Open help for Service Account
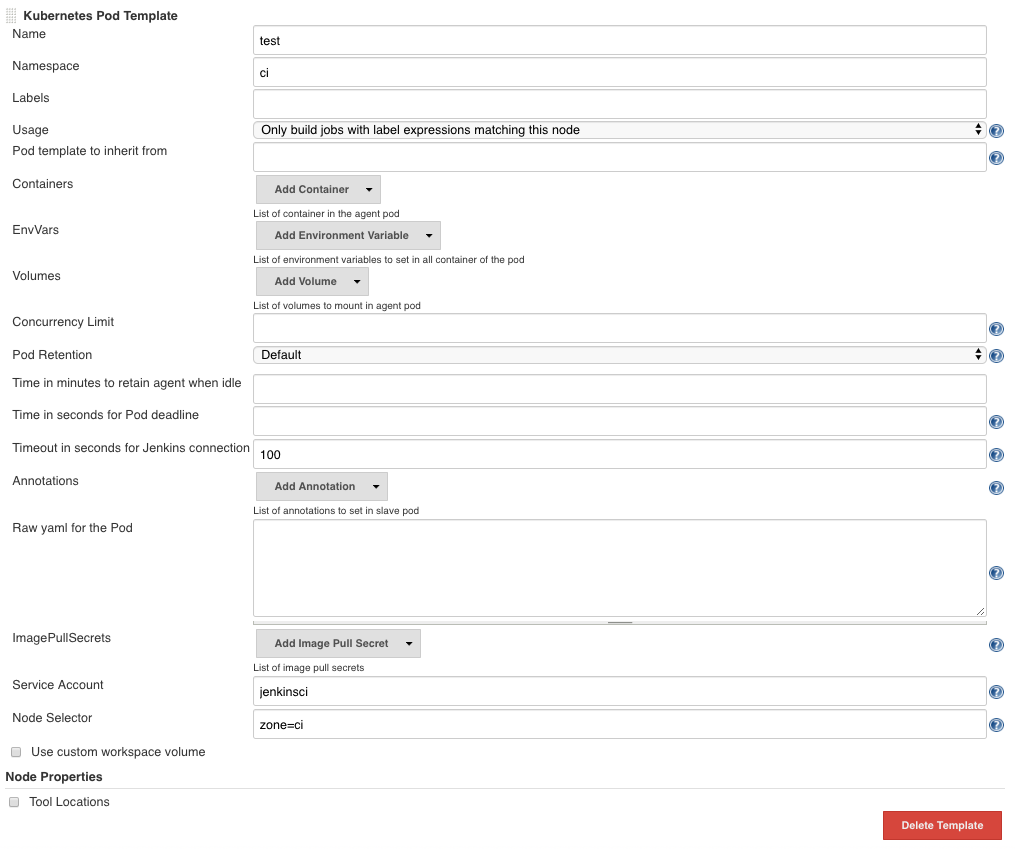Image resolution: width=1015 pixels, height=849 pixels. point(996,692)
